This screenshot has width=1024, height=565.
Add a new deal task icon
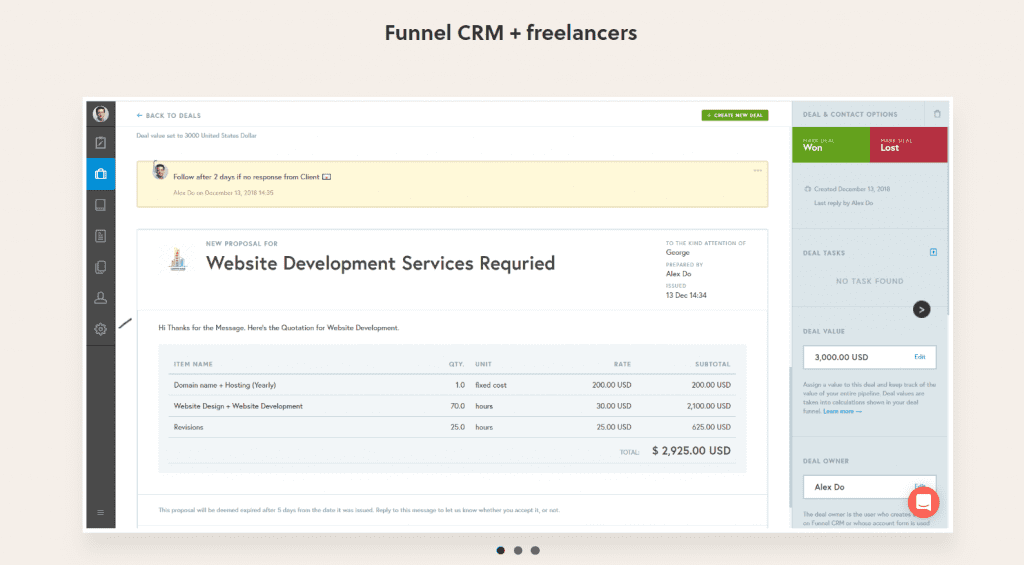(x=933, y=252)
